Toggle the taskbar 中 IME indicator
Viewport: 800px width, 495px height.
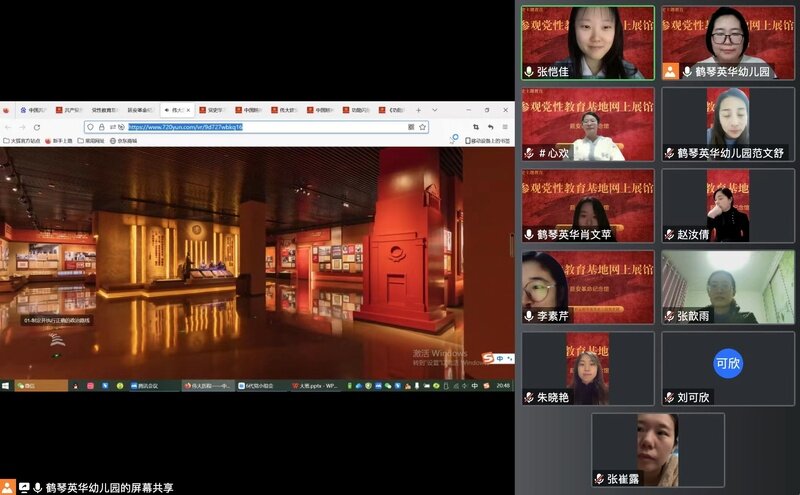pyautogui.click(x=474, y=386)
